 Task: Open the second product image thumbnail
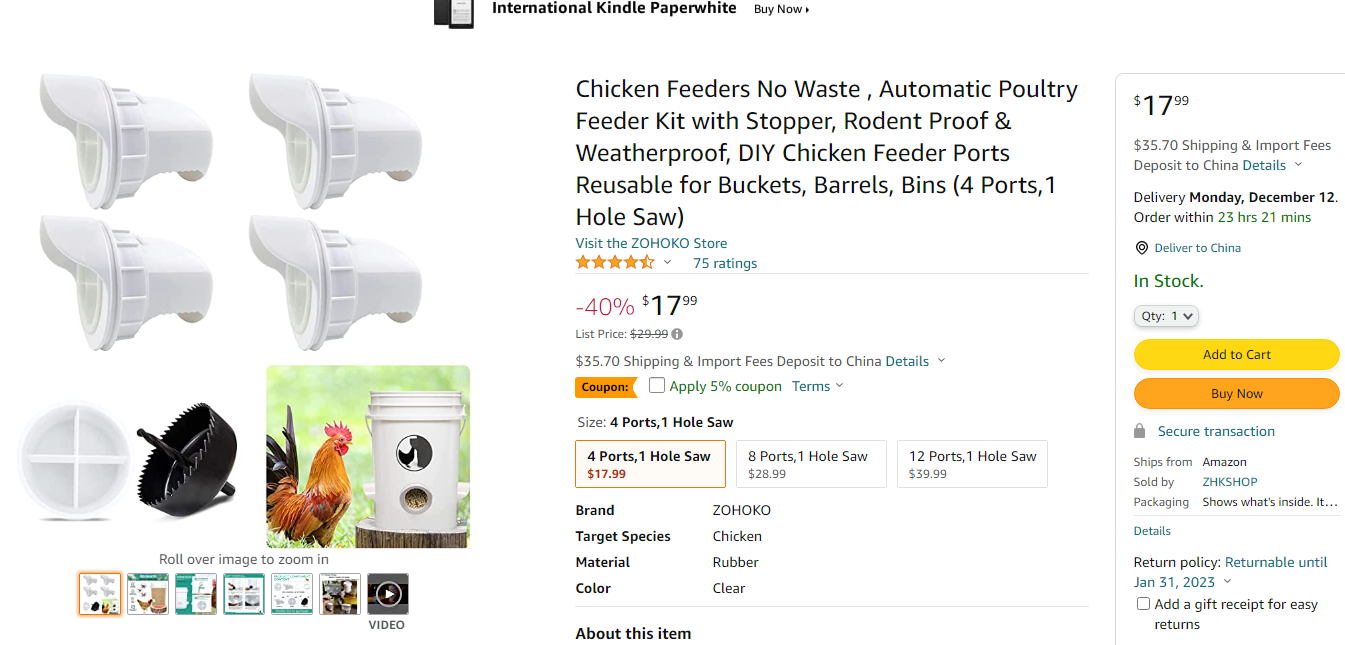(148, 594)
